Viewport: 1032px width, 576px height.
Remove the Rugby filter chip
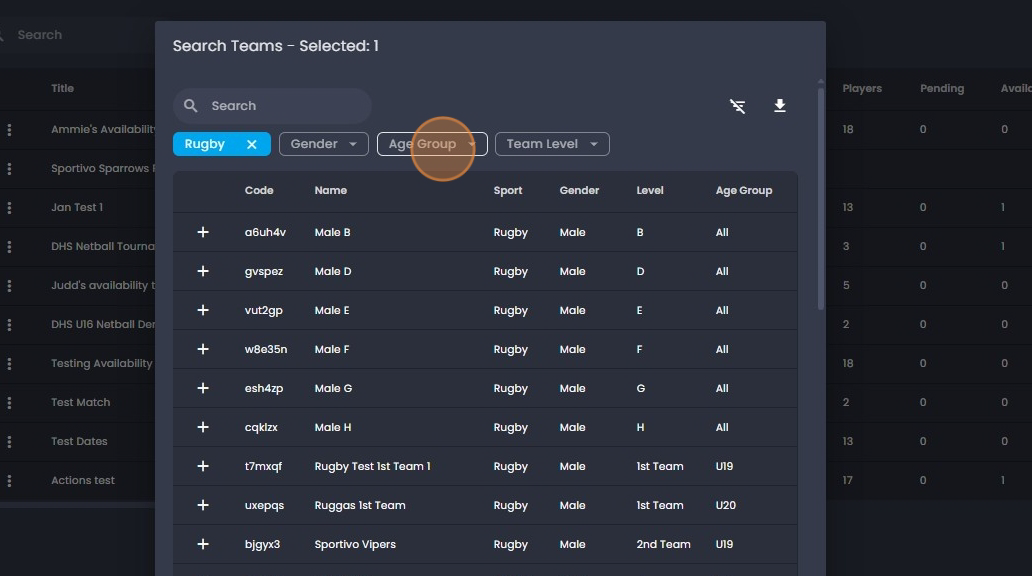click(251, 144)
